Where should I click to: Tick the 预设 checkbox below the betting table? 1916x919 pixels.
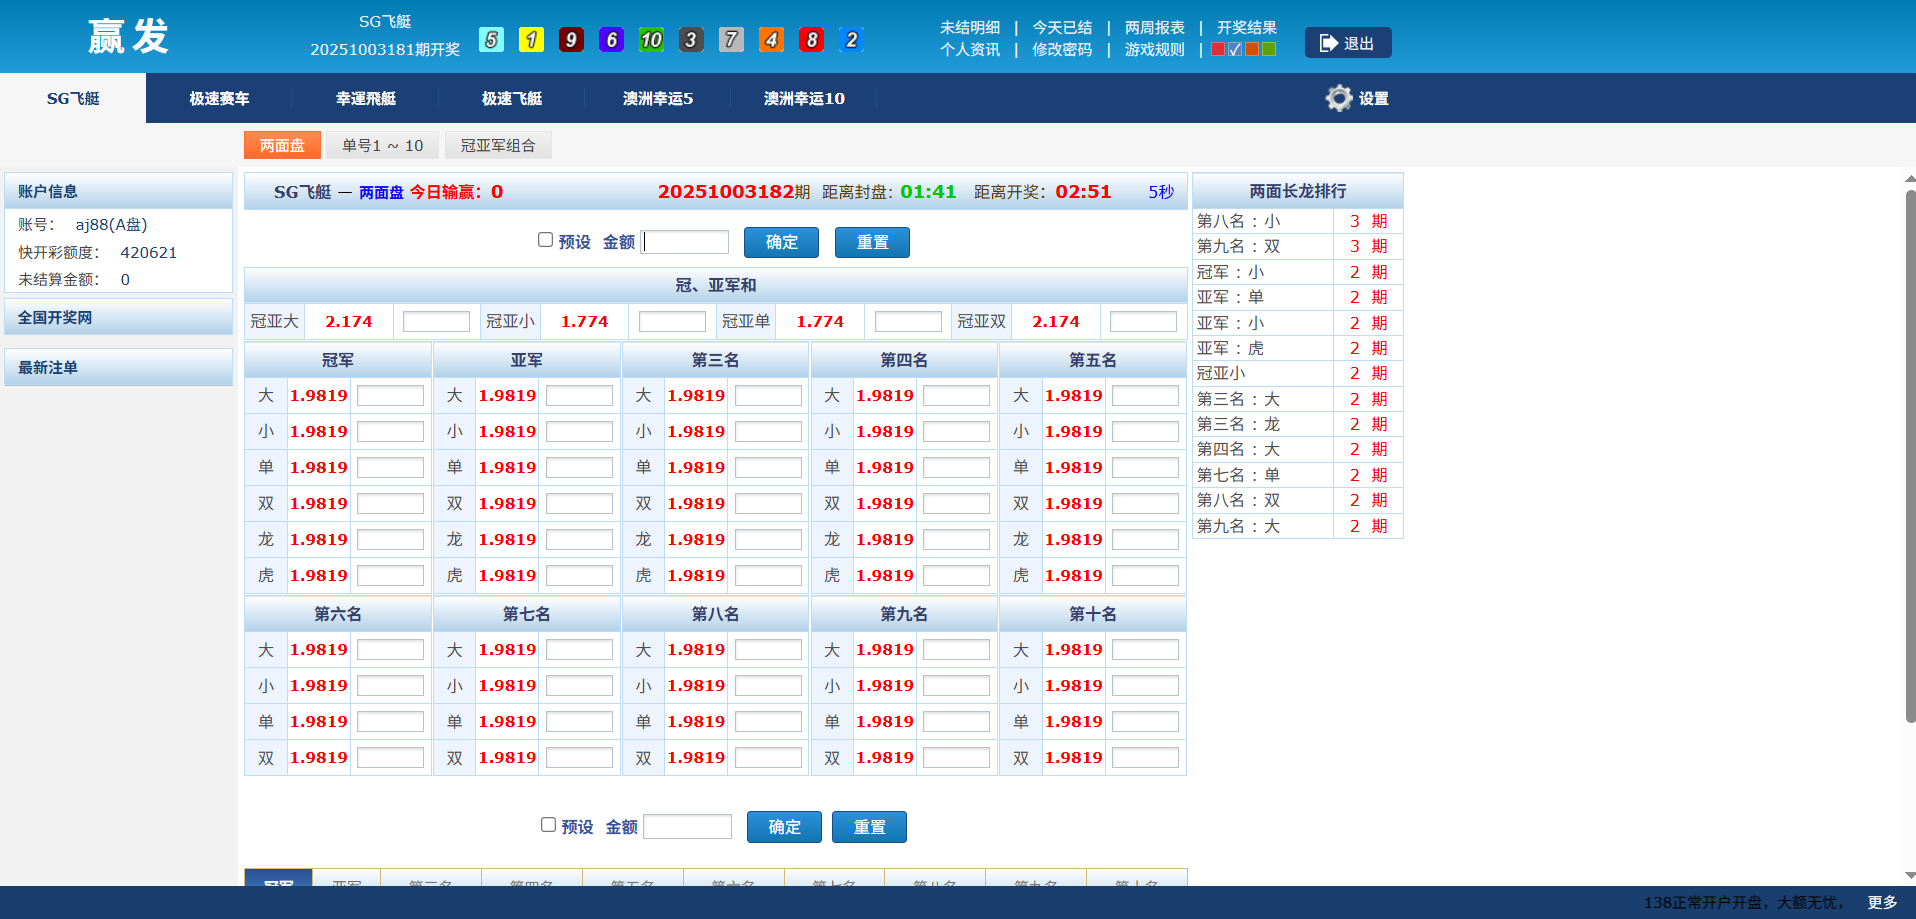click(x=548, y=825)
